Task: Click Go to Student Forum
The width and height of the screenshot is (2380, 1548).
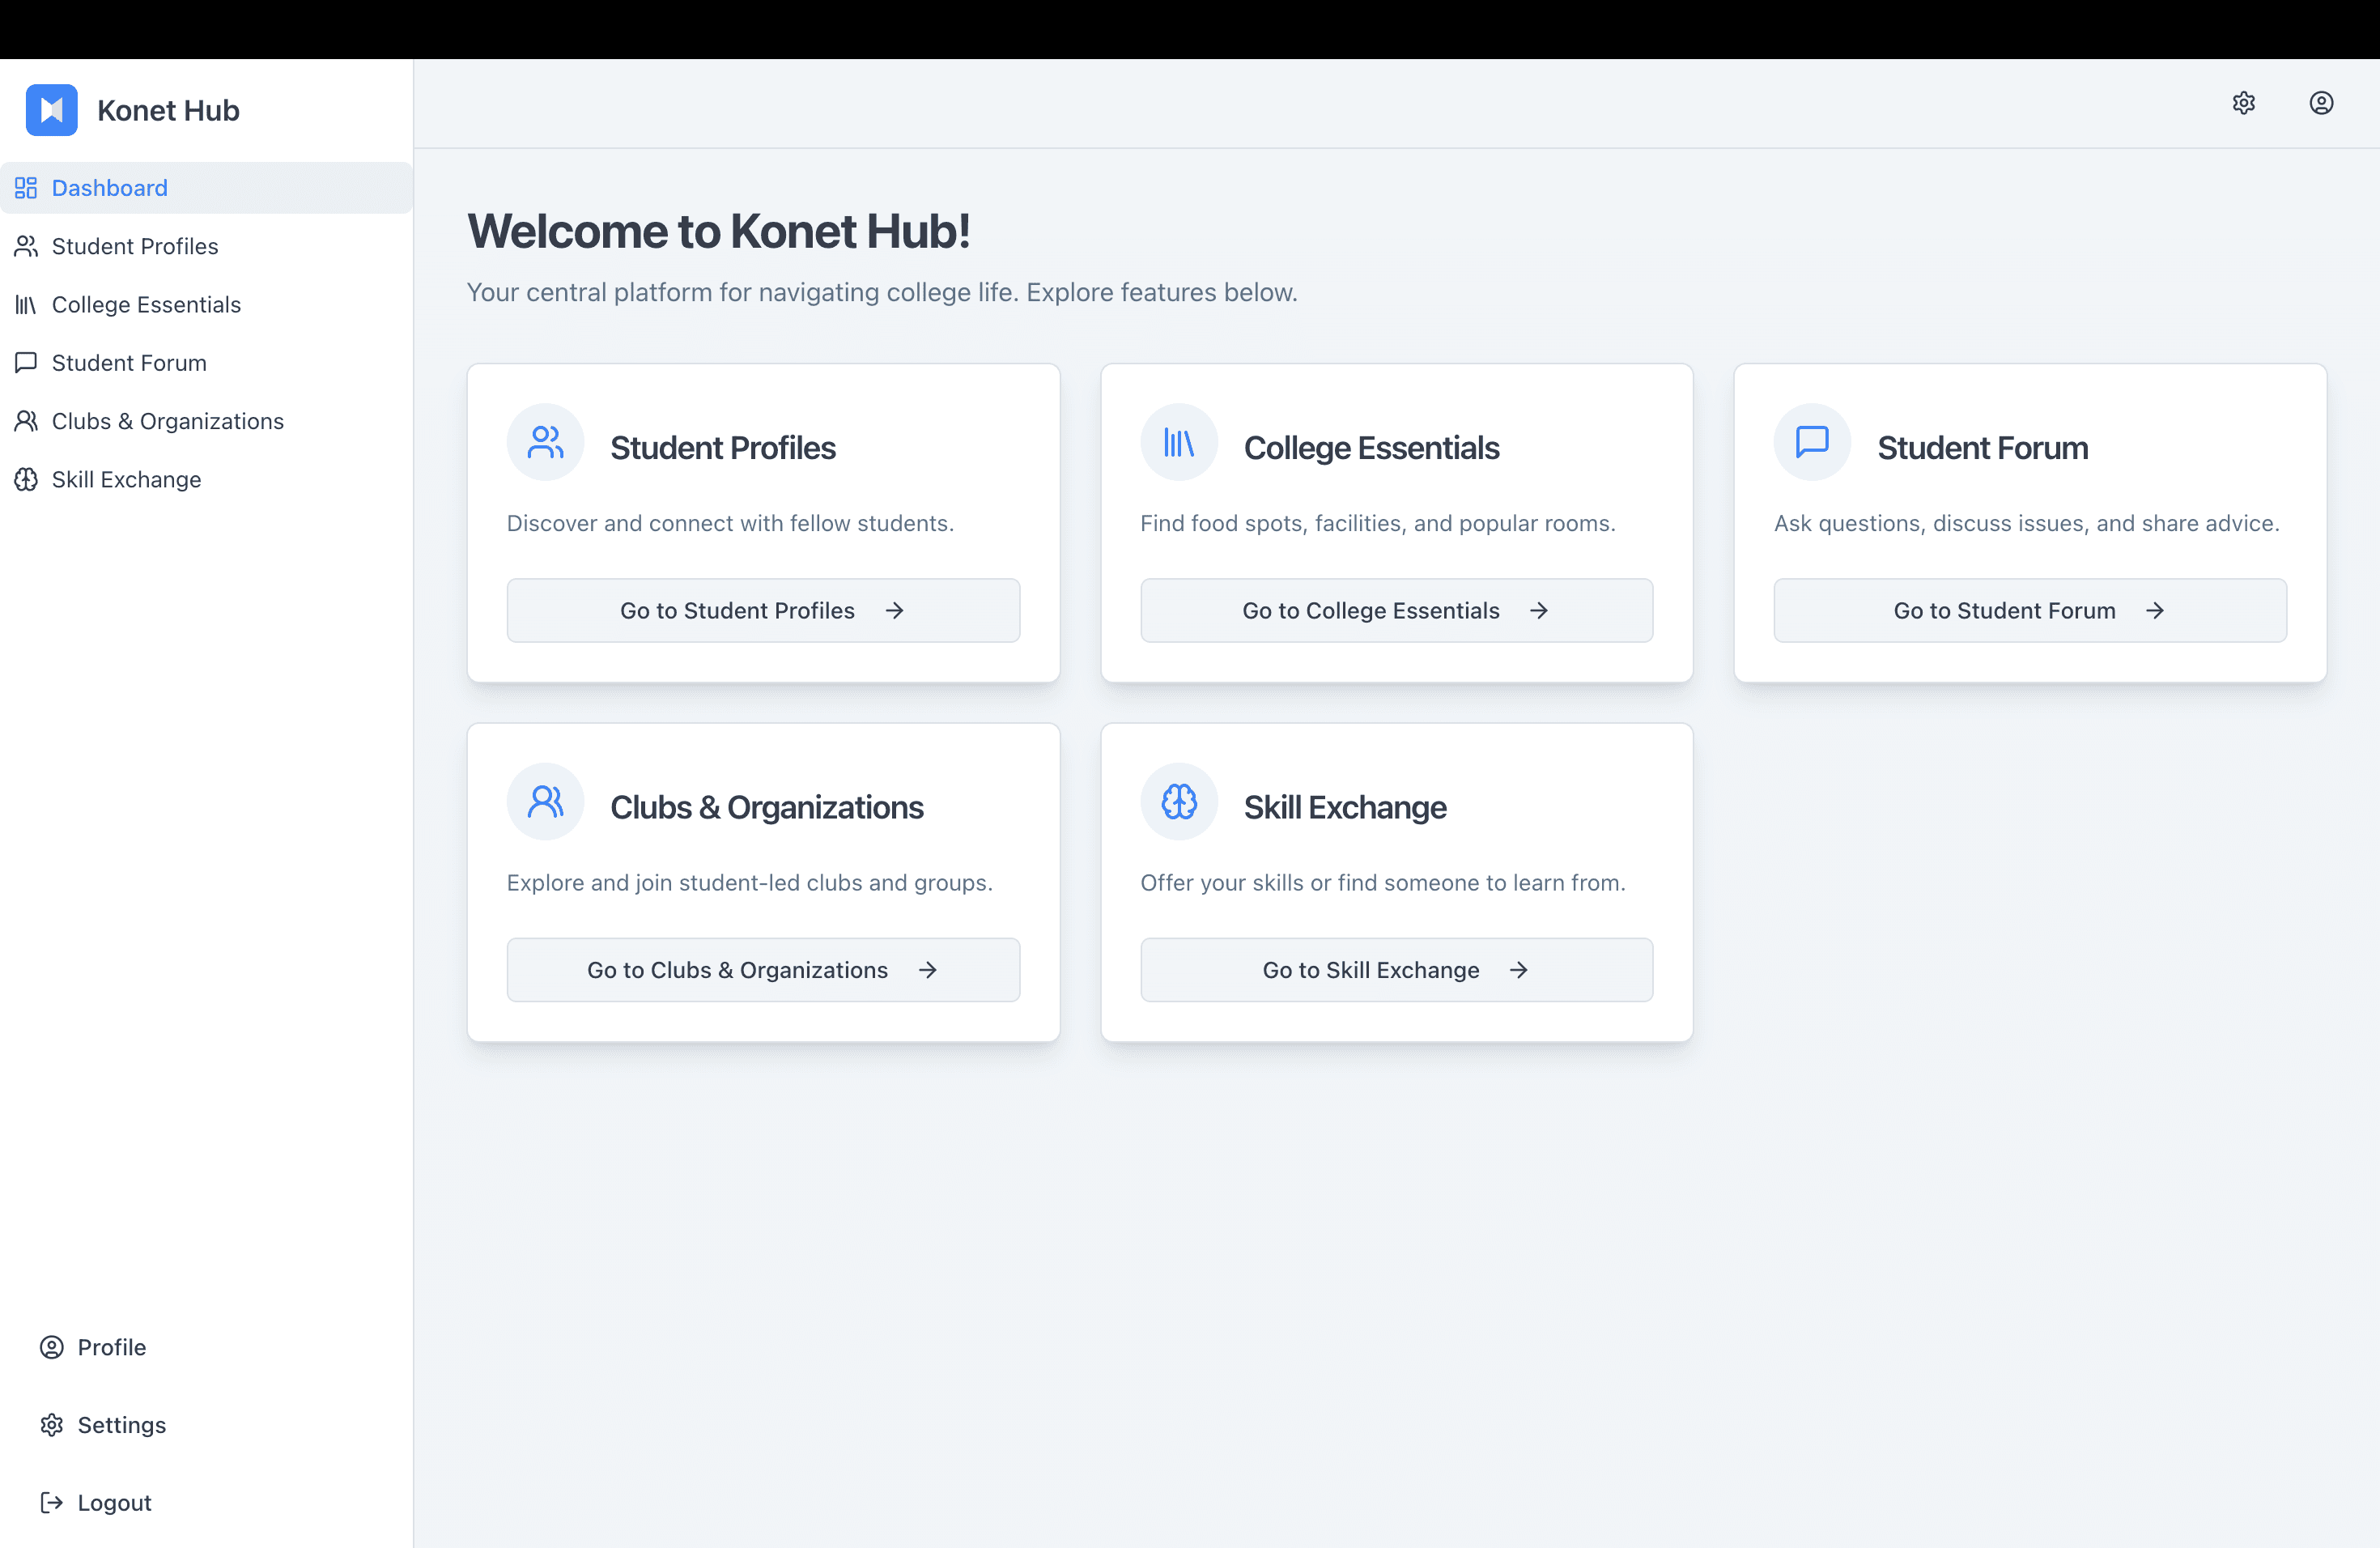Action: [x=2029, y=610]
